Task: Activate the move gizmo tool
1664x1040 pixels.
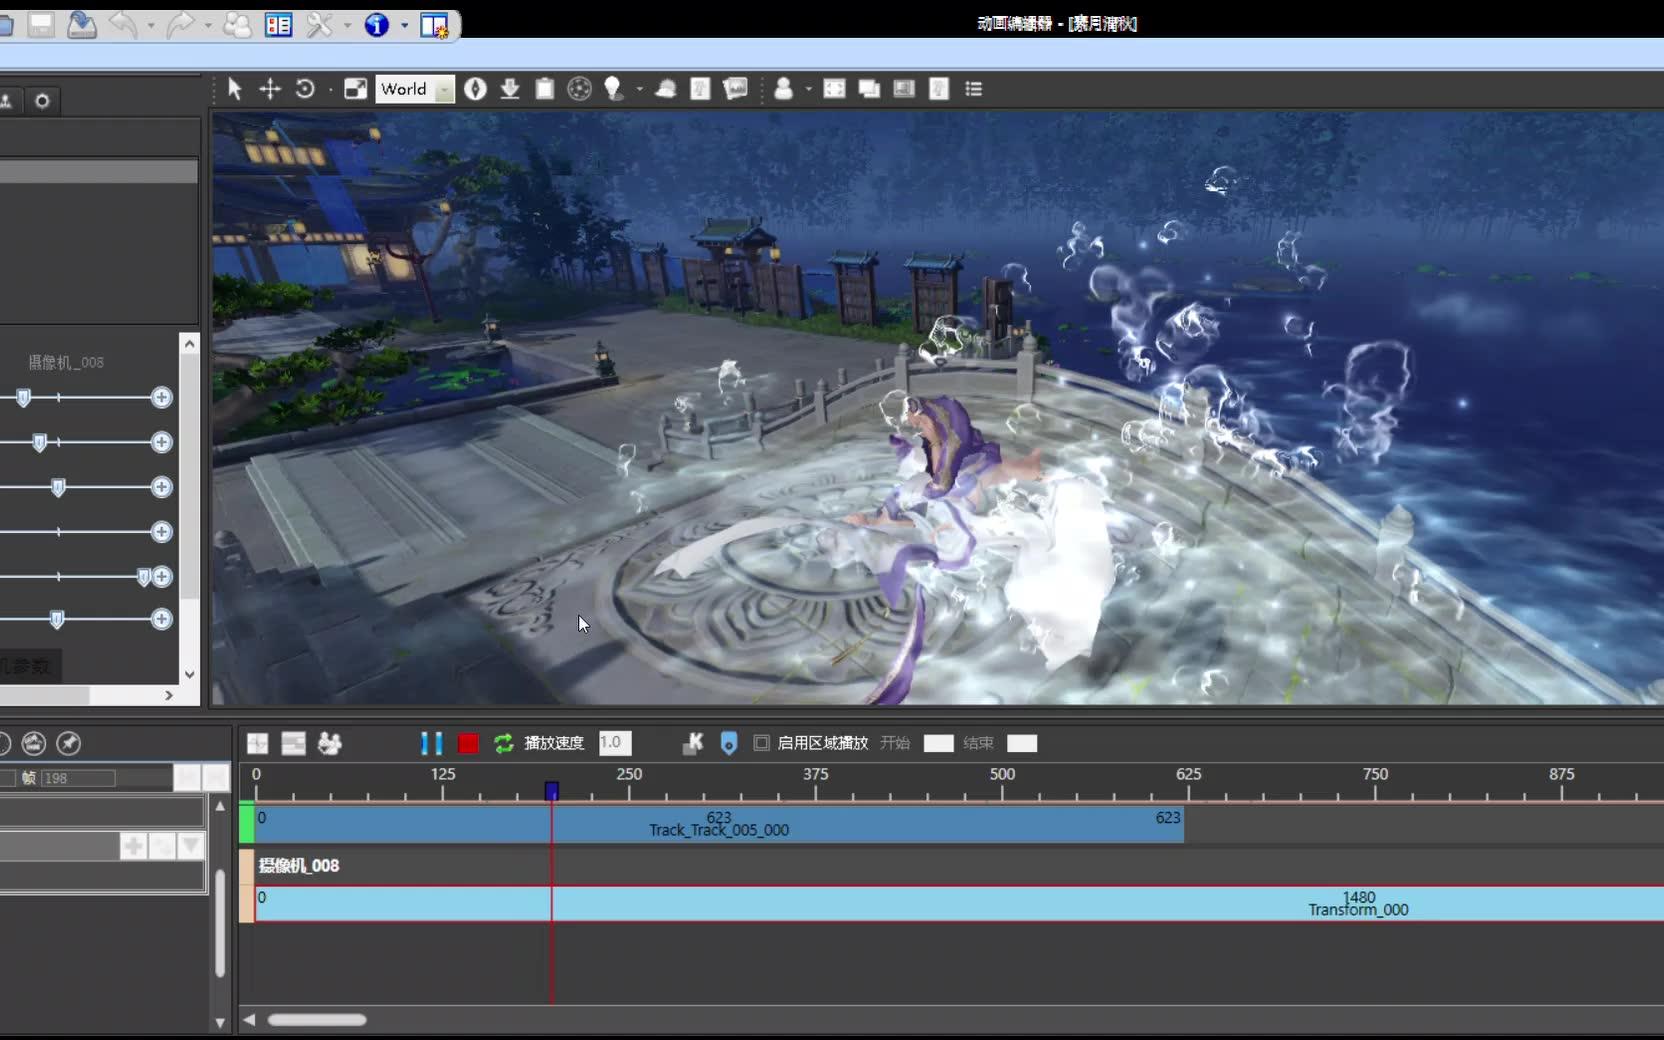Action: coord(270,89)
